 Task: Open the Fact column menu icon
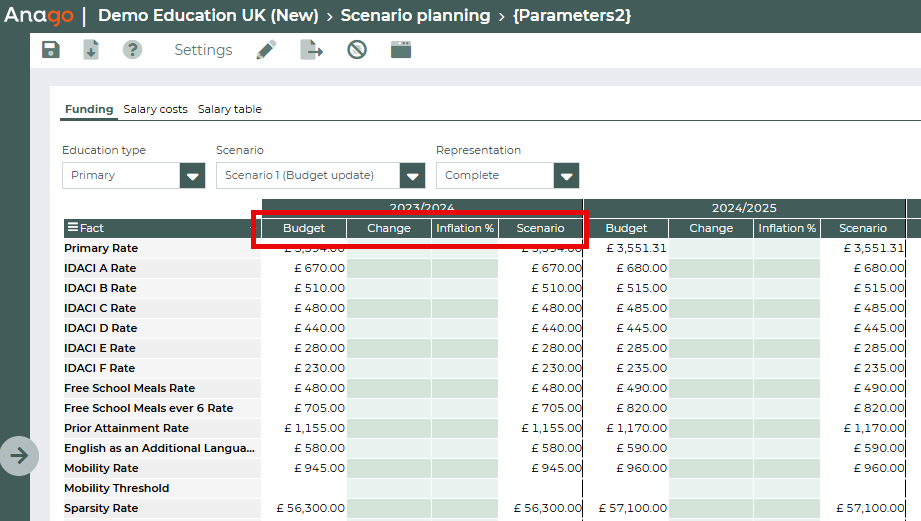72,228
